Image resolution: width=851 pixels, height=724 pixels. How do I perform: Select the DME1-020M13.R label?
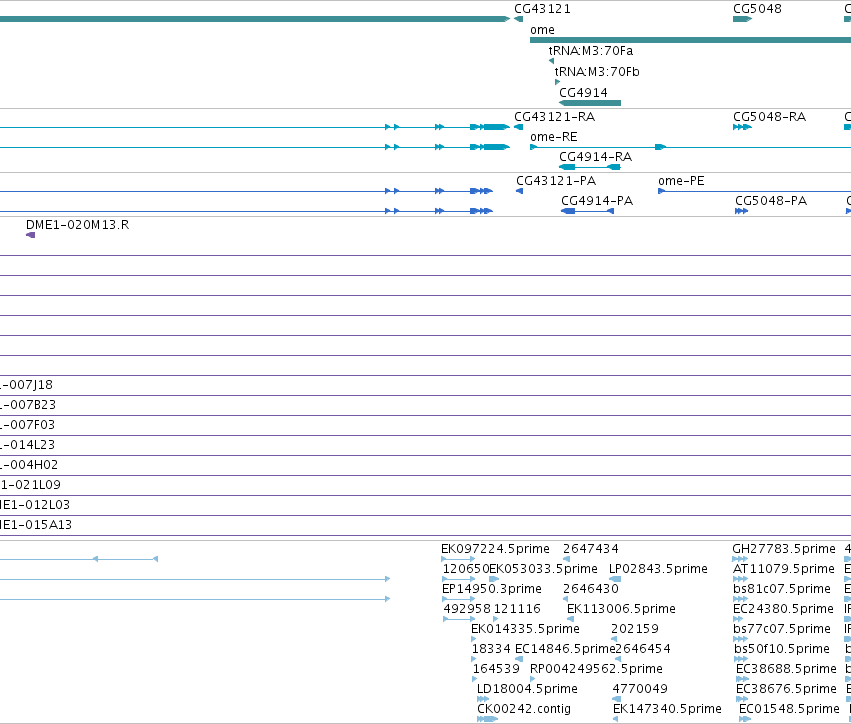point(78,225)
